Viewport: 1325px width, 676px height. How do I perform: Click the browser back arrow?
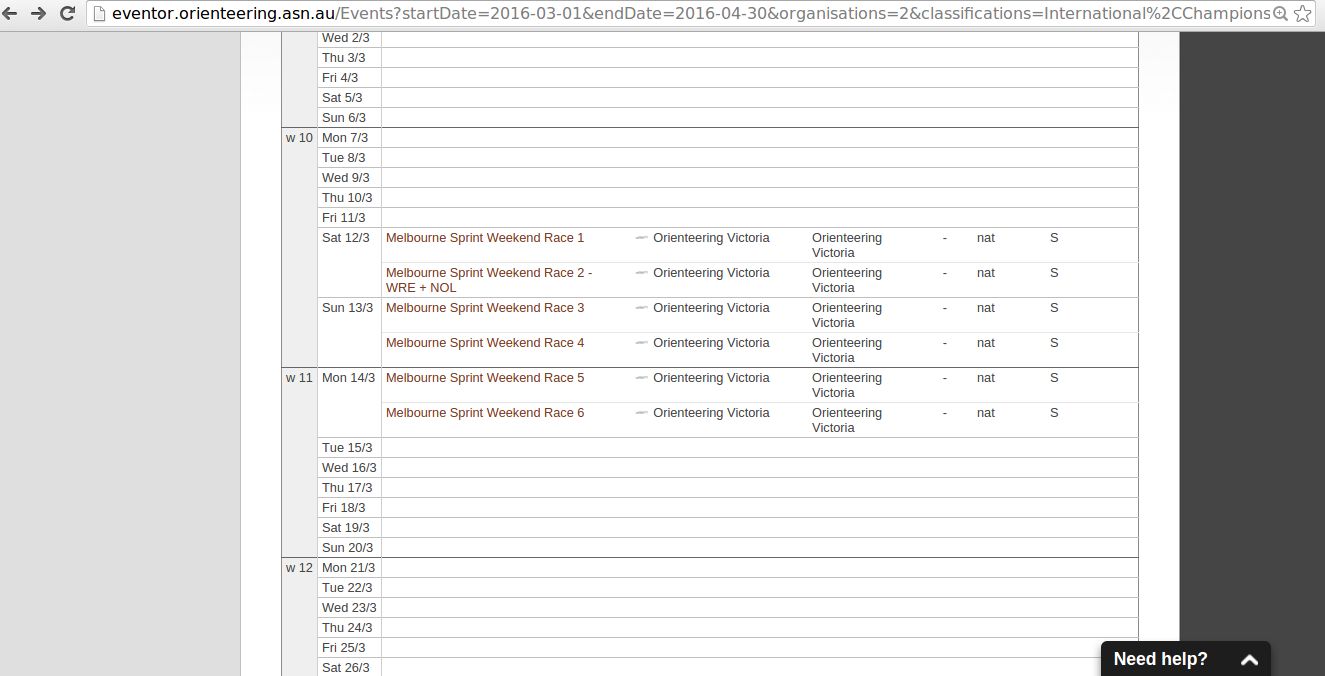10,14
